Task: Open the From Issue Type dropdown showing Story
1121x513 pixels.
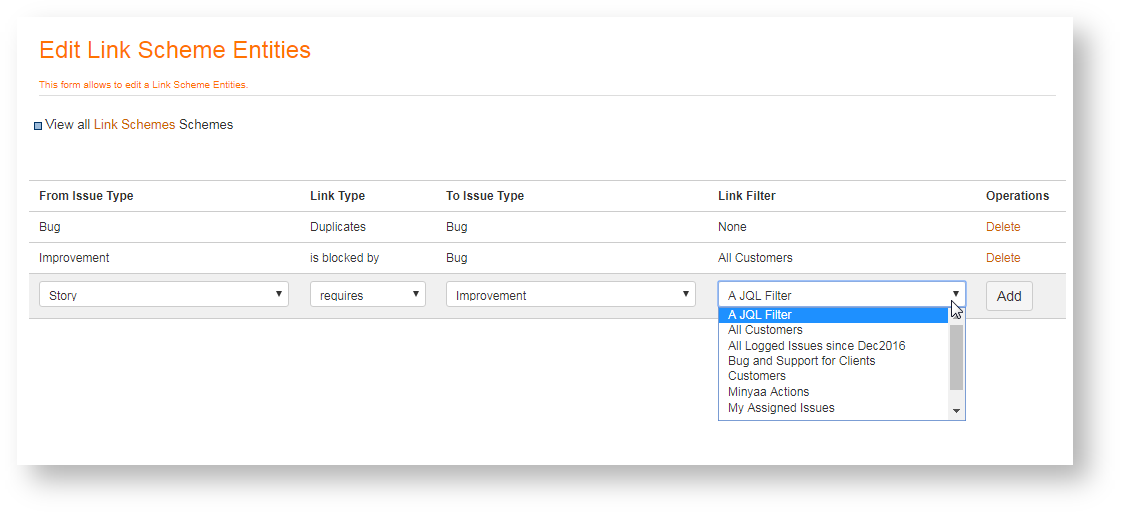Action: [x=164, y=295]
